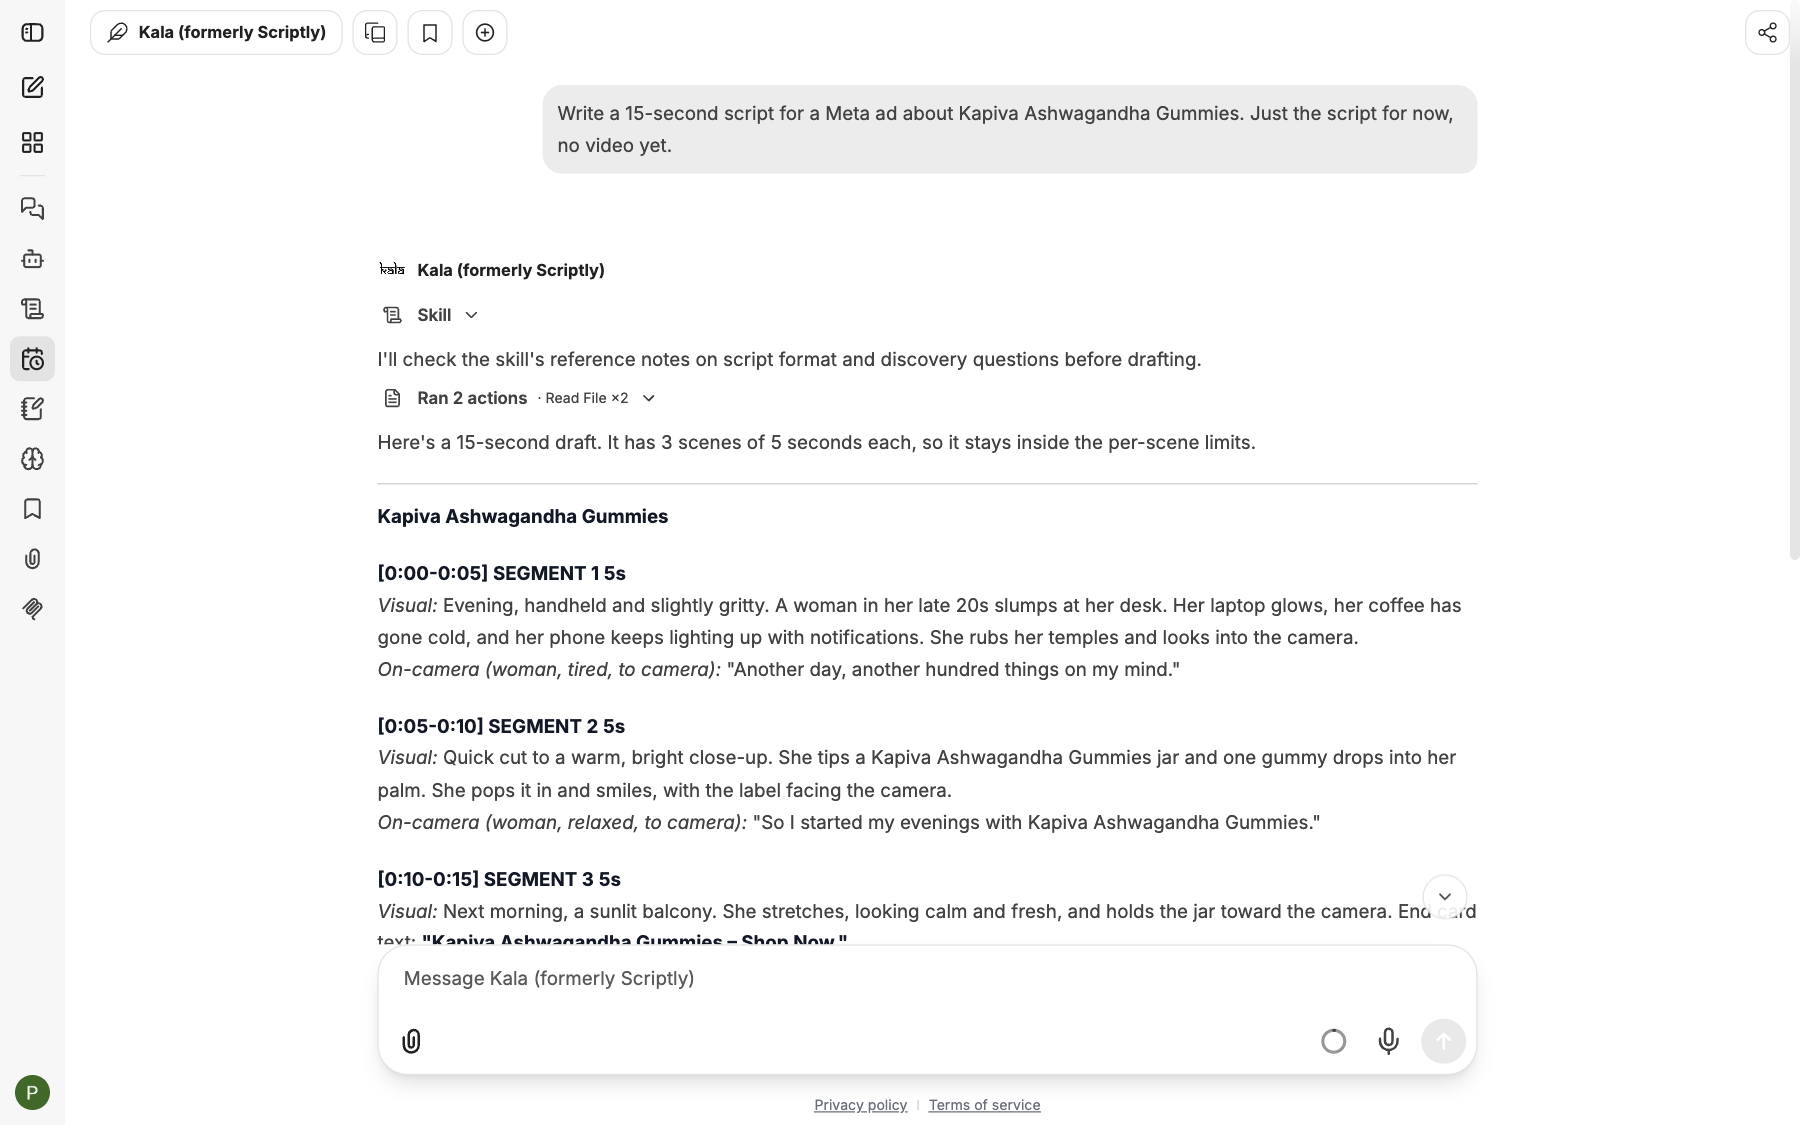Screen dimensions: 1800x1125
Task: Open the Kala (formerly Scriptly) title button
Action: (x=216, y=33)
